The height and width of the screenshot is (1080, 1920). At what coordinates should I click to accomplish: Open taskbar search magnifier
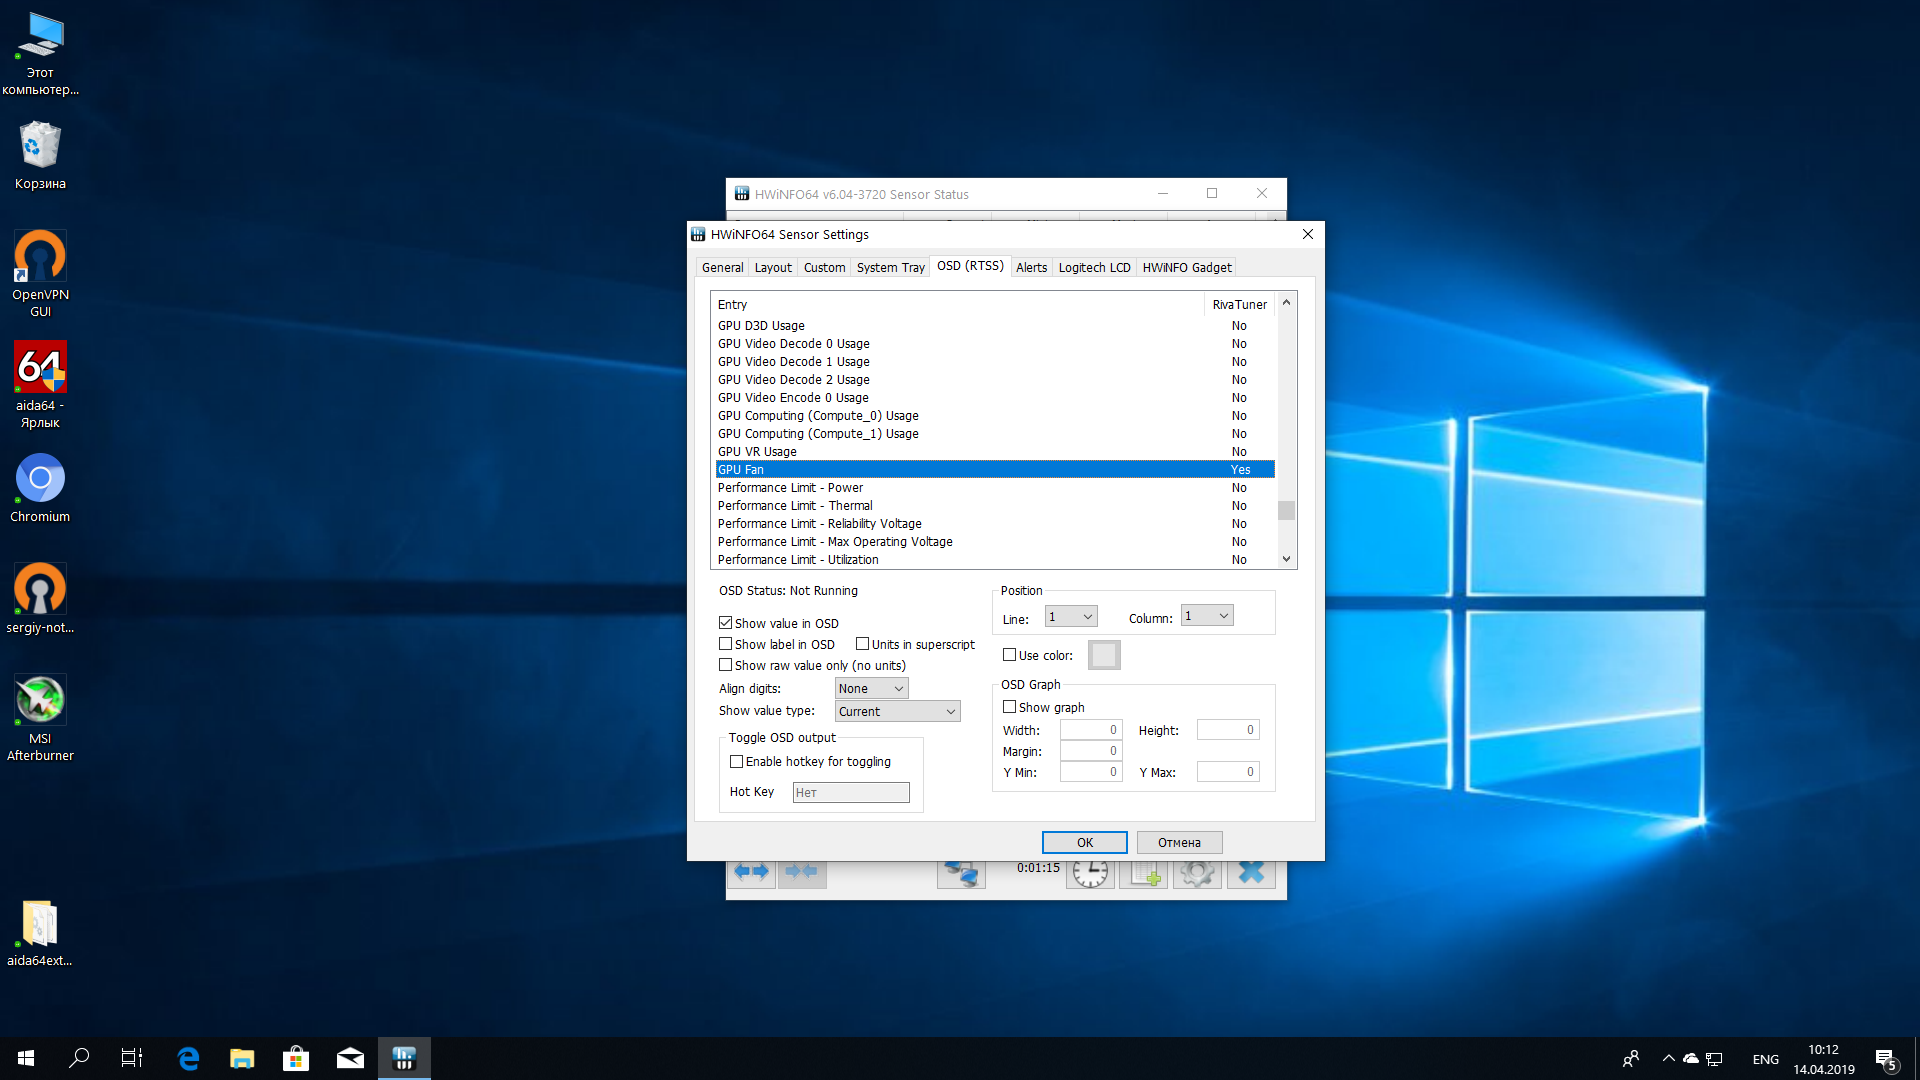tap(79, 1058)
